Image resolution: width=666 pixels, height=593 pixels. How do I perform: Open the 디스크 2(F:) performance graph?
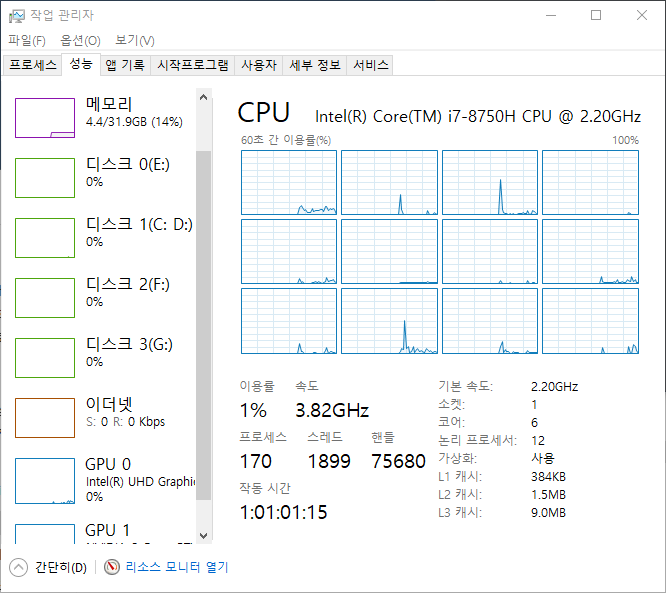pos(45,298)
